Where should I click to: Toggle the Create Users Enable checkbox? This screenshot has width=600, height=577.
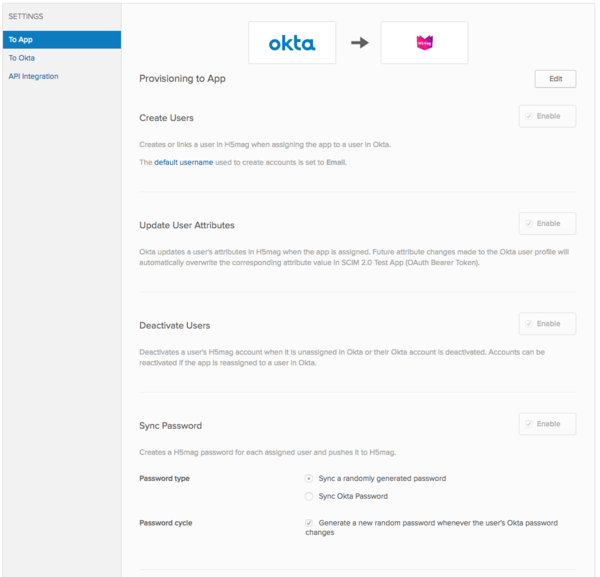click(529, 117)
